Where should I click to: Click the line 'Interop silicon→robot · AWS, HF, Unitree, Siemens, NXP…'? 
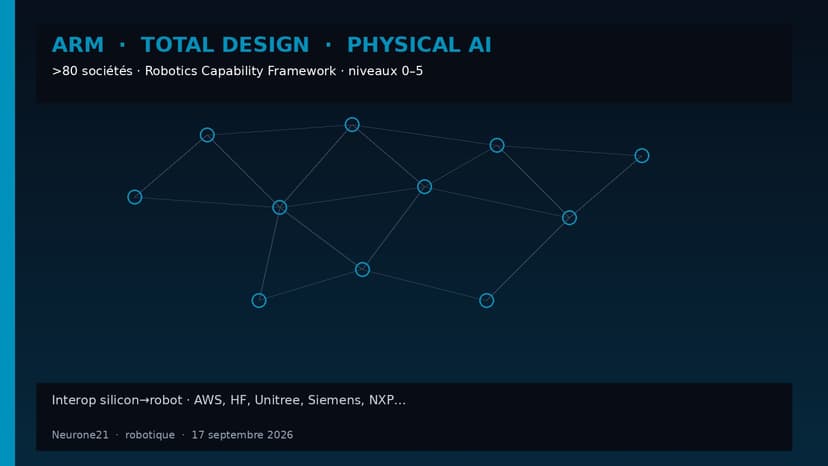point(229,400)
